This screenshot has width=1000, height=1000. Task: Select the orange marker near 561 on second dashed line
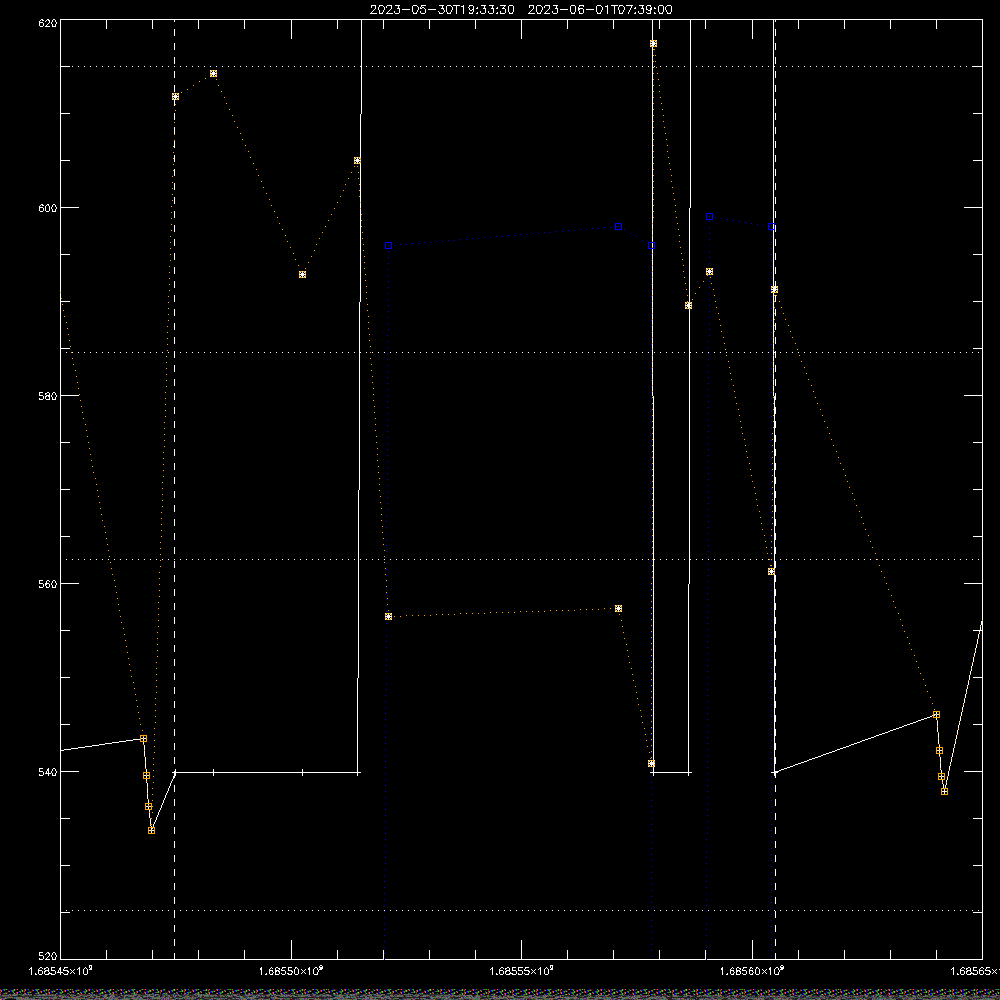tap(772, 571)
